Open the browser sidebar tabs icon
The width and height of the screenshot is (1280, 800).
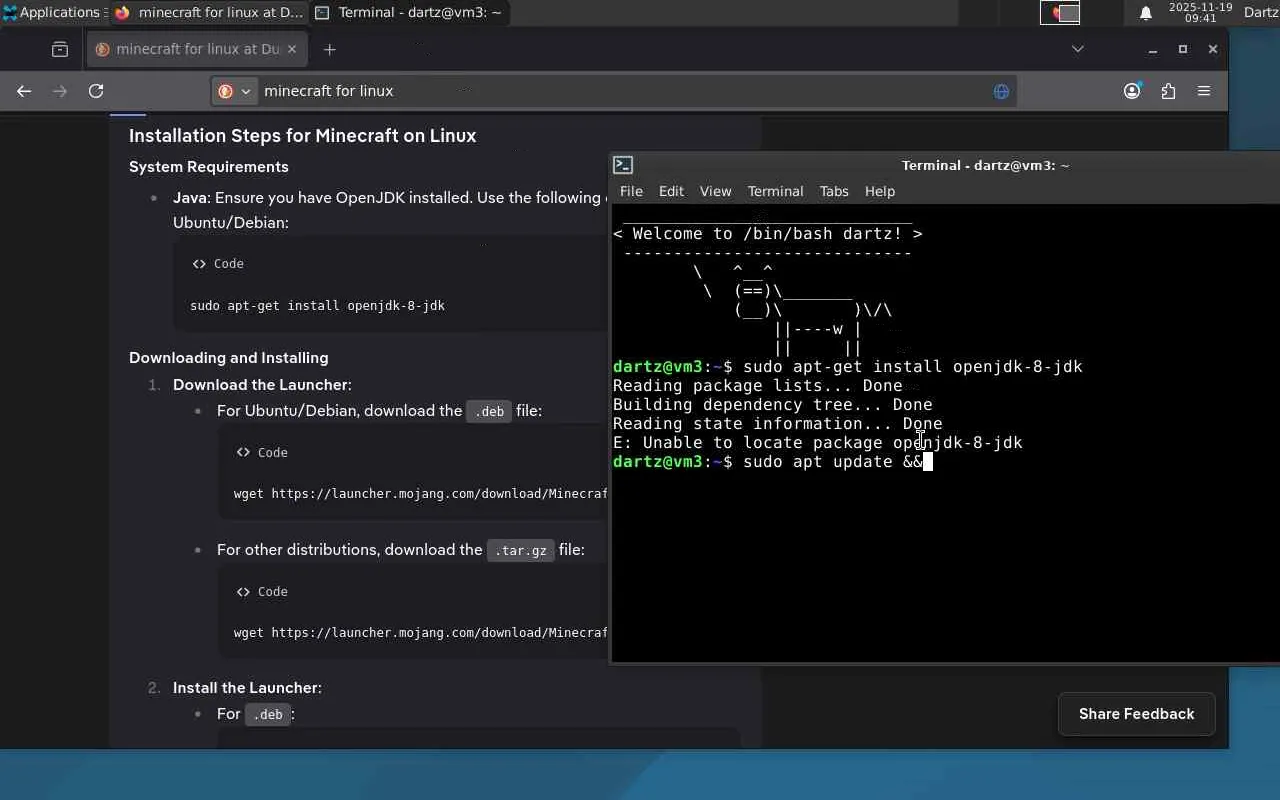coord(60,49)
